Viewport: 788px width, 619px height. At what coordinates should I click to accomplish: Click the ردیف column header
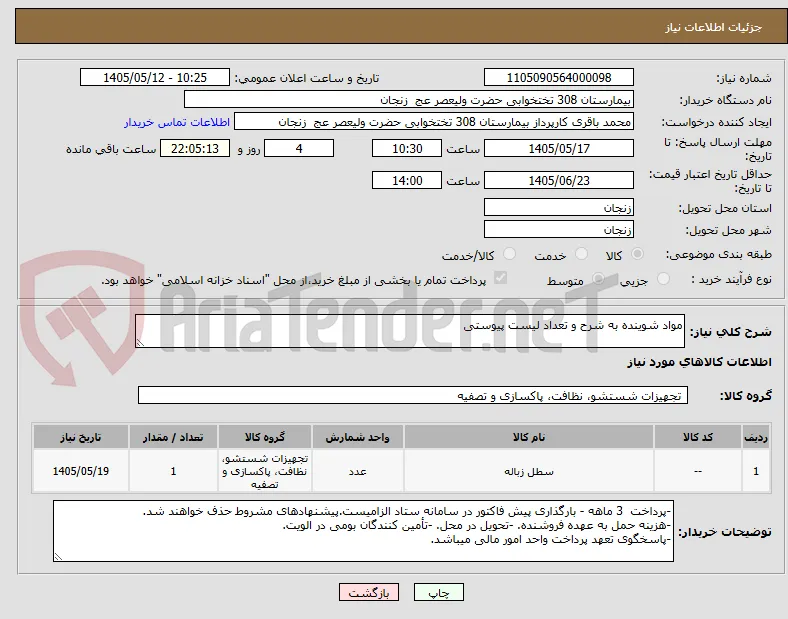pos(755,437)
